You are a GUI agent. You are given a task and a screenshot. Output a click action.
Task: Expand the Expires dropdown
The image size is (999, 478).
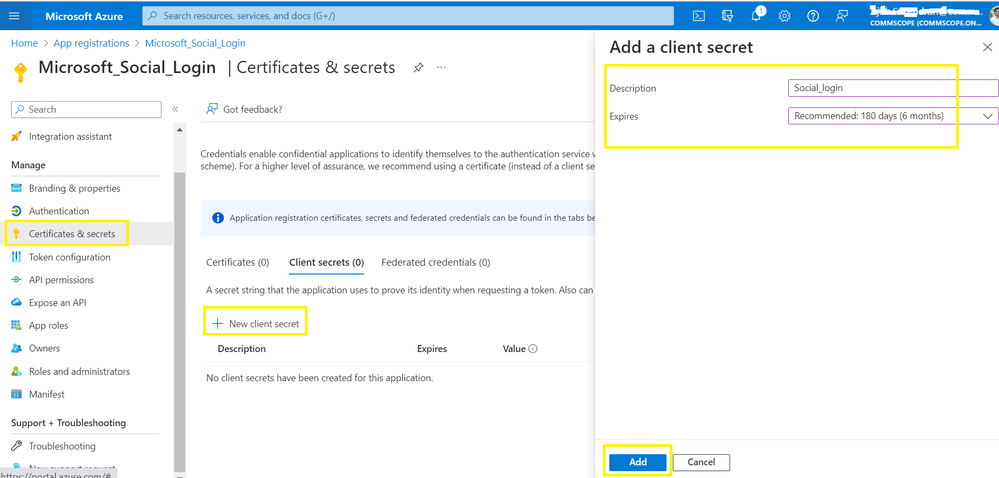(x=892, y=116)
